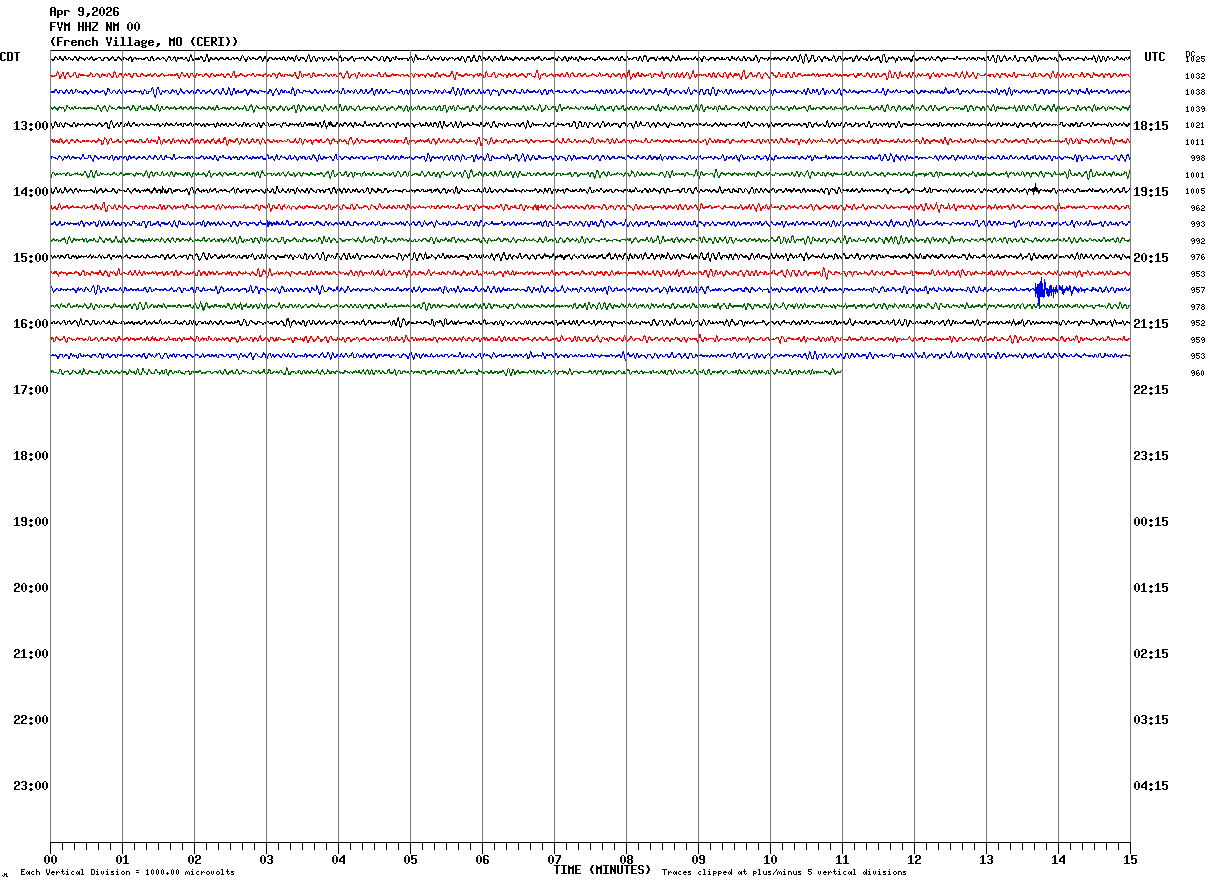
Task: Select the '15:00' CDT hour label
Action: point(31,258)
